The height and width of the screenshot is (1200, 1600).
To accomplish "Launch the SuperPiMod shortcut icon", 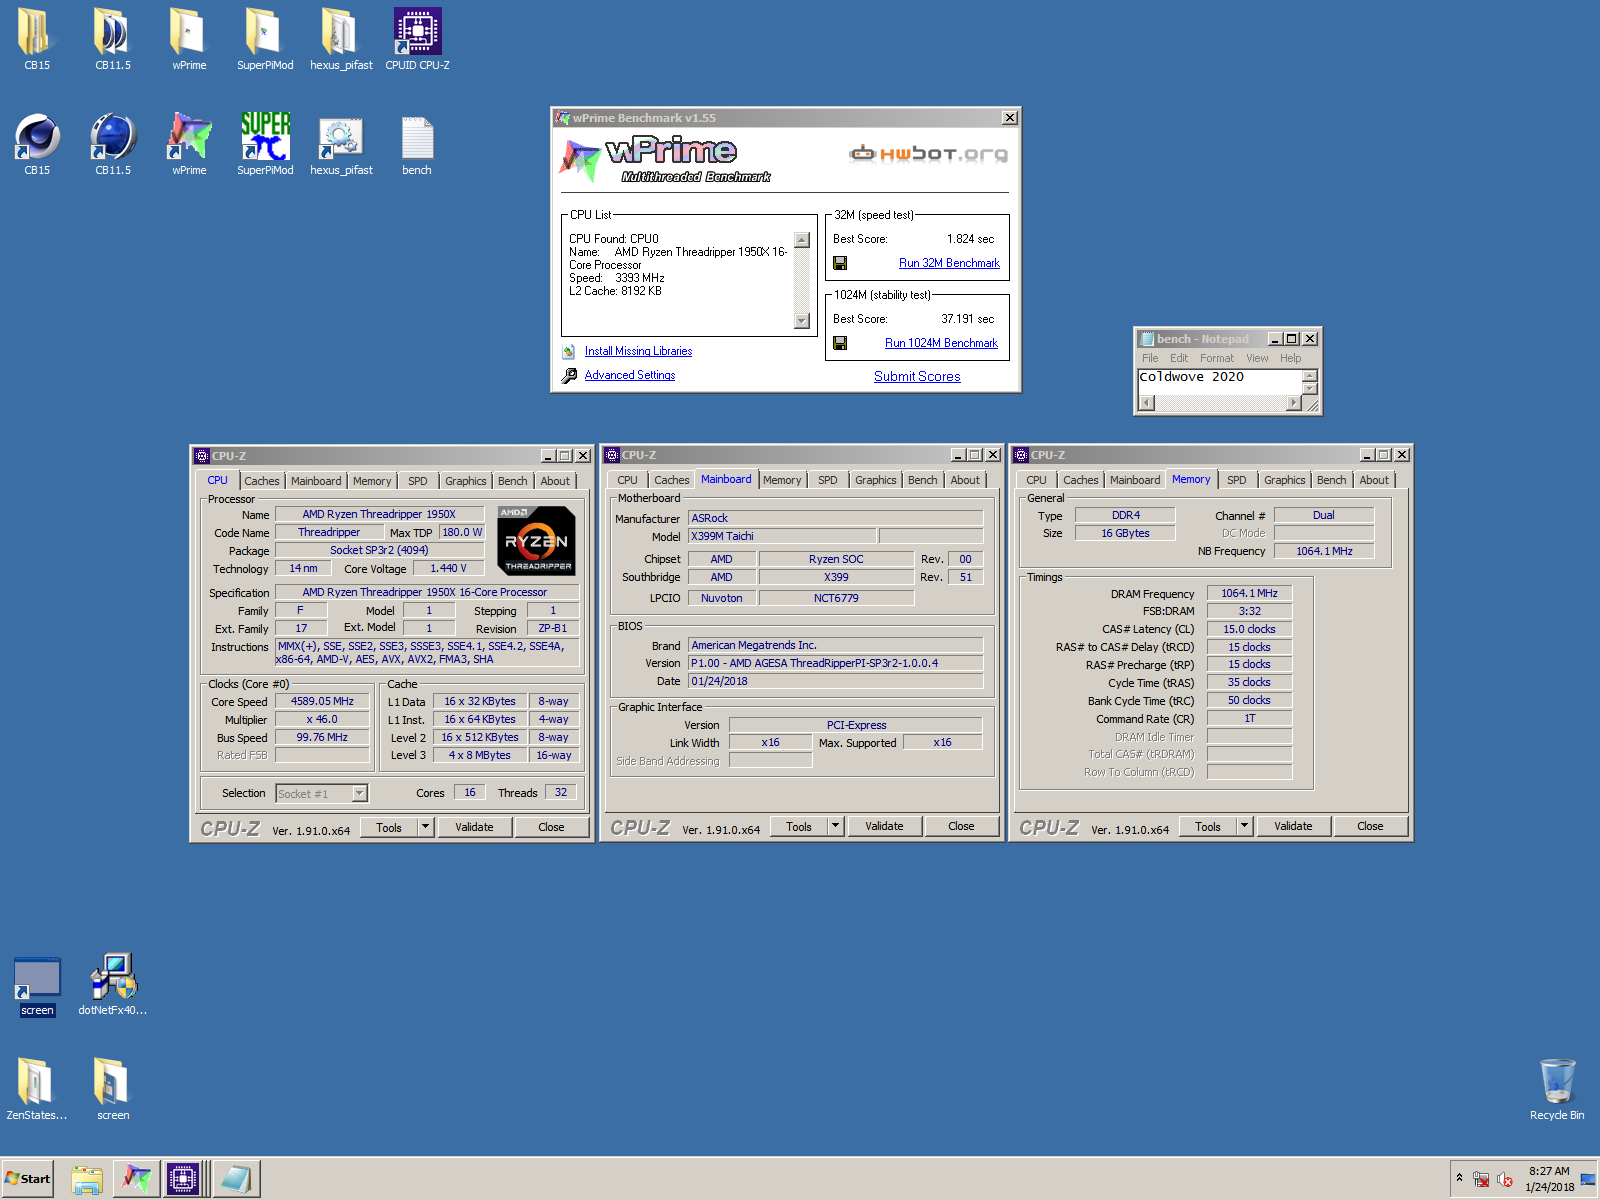I will point(265,145).
